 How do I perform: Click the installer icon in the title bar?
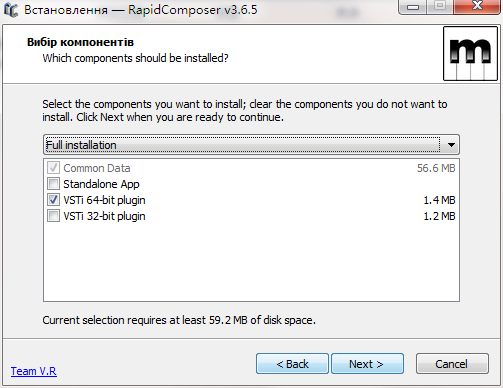11,10
